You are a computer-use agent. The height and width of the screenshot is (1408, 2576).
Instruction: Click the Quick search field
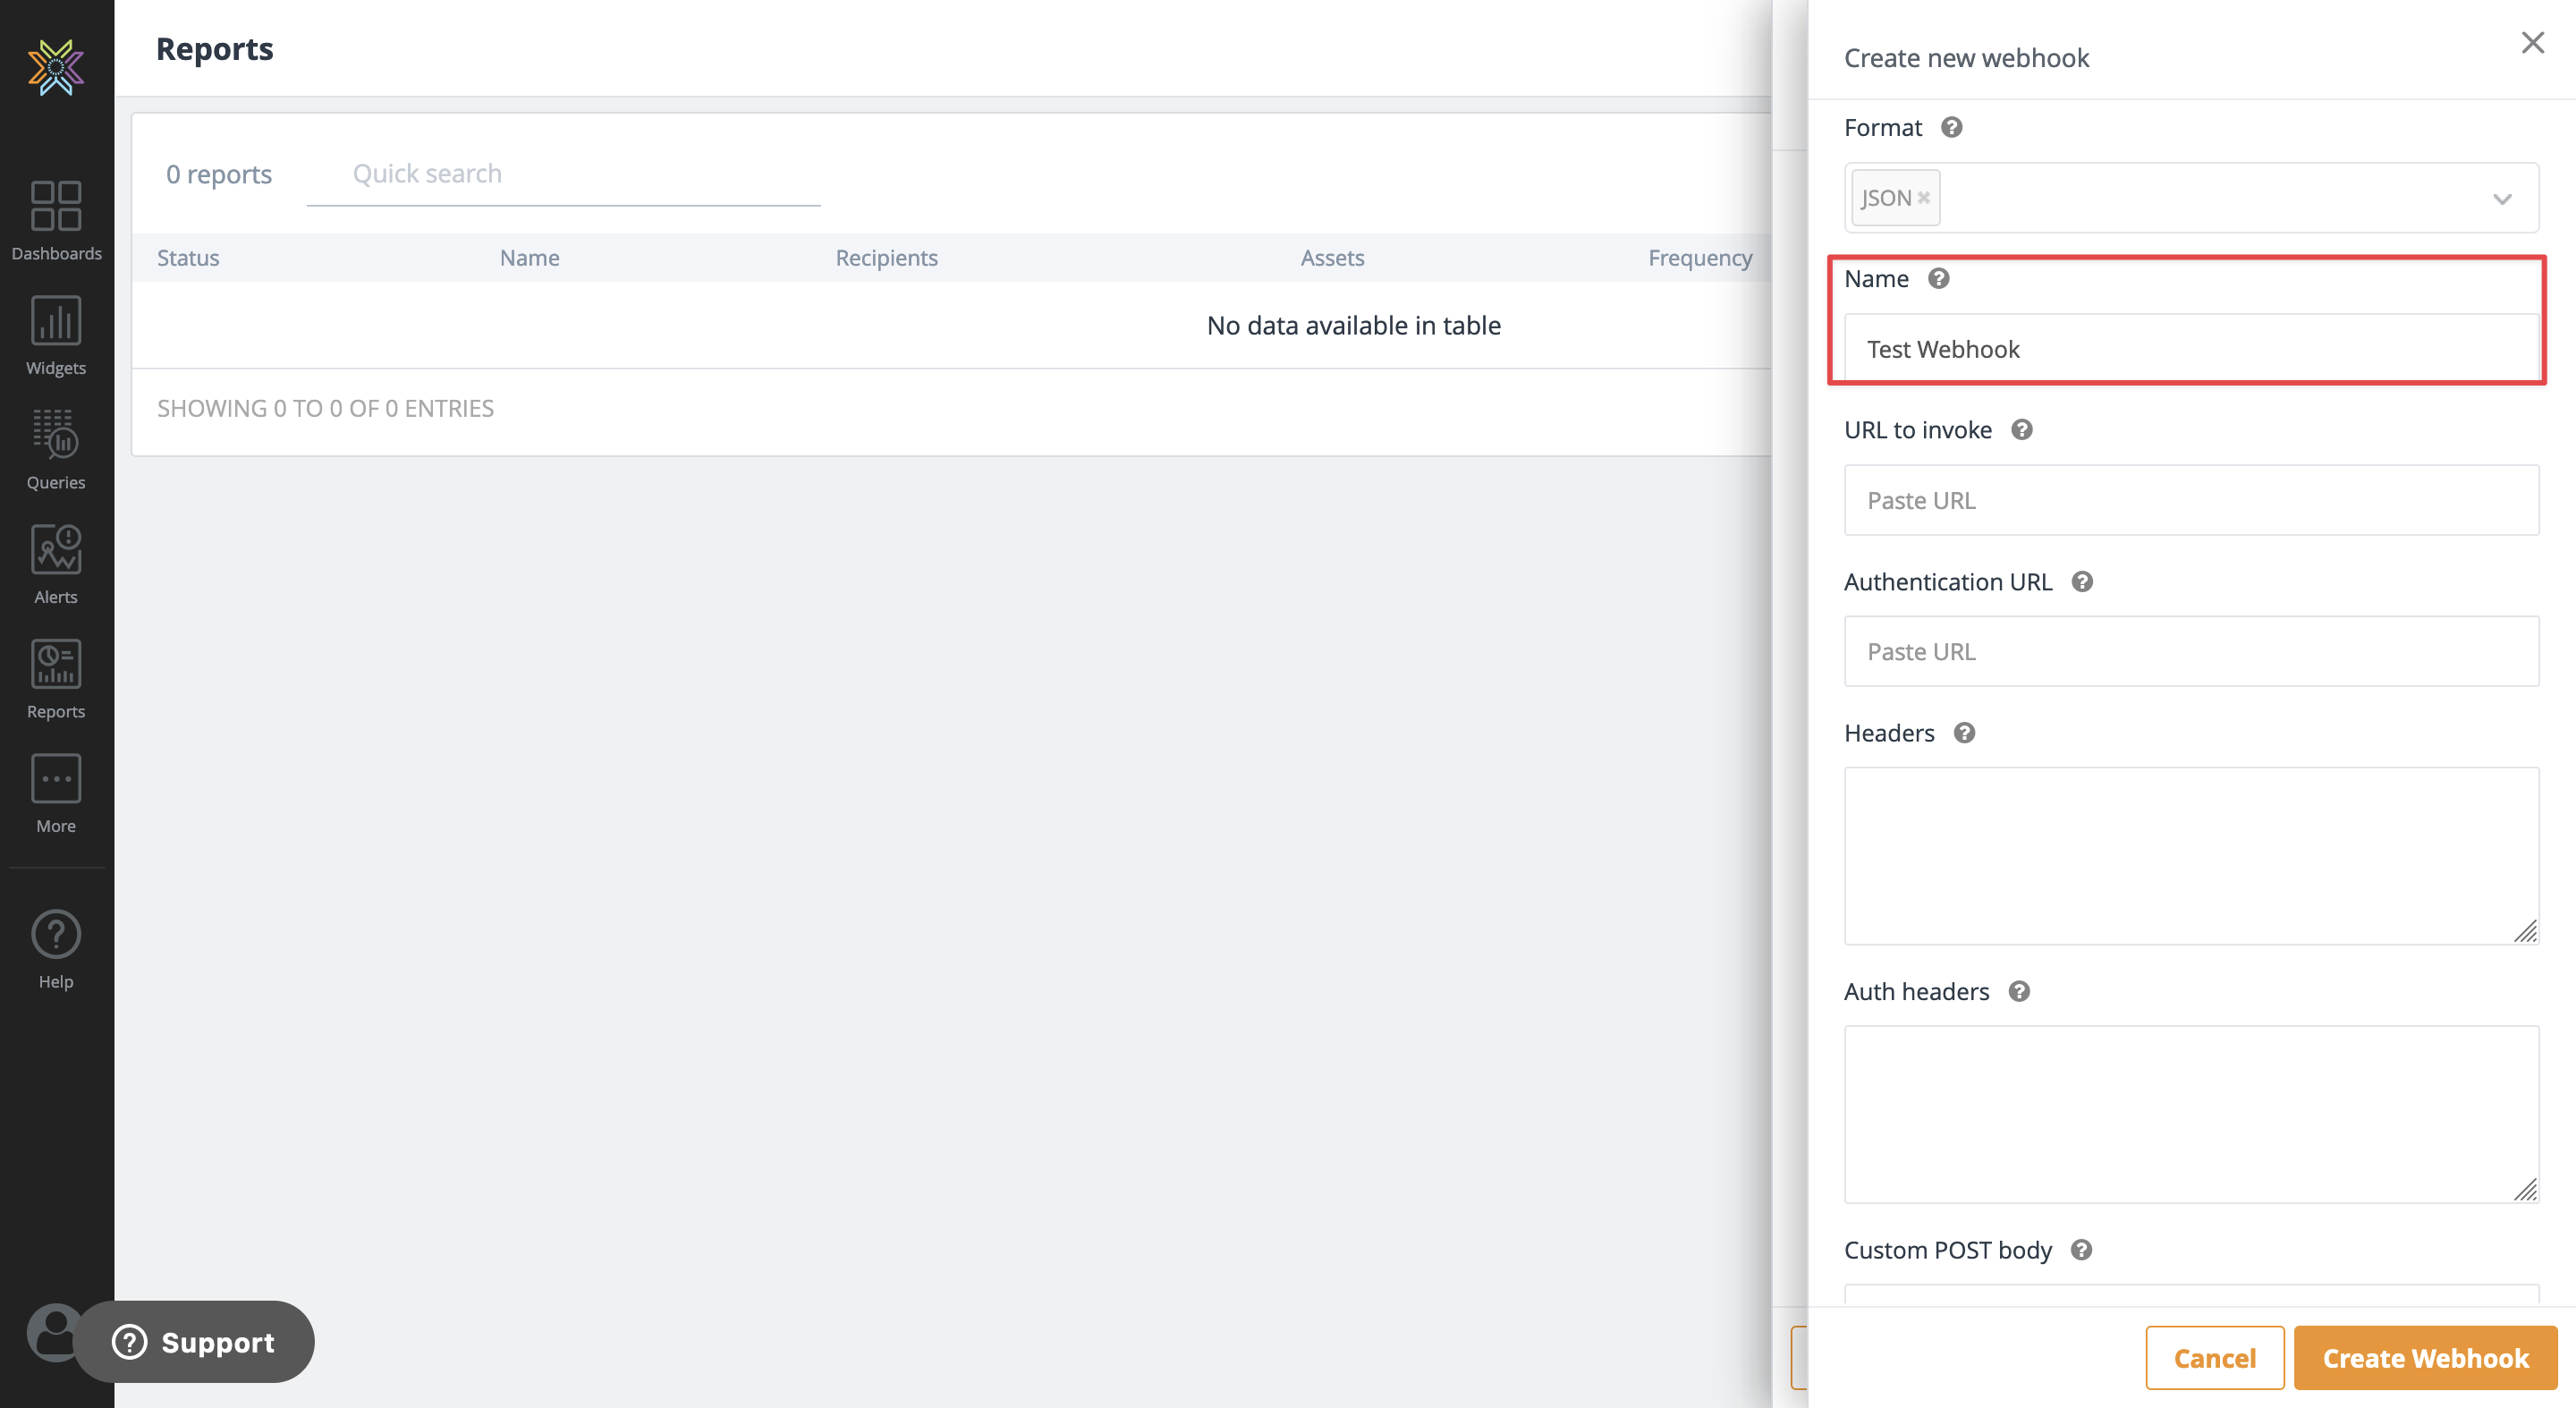[x=563, y=174]
